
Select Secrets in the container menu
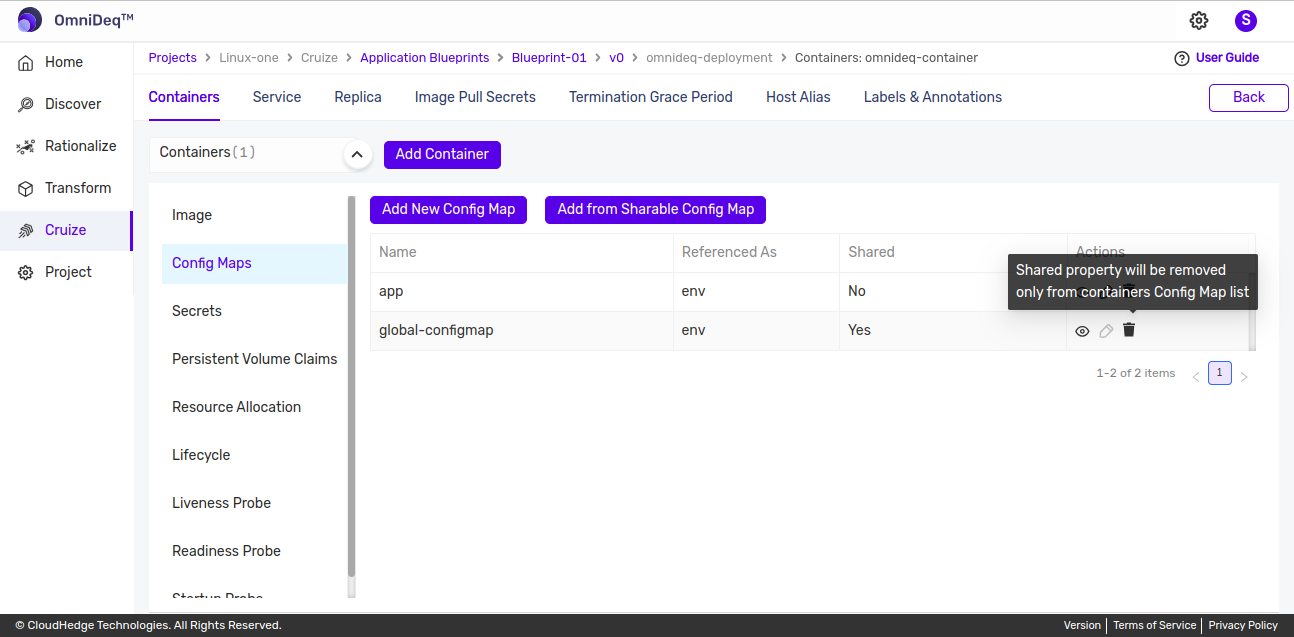254,311
